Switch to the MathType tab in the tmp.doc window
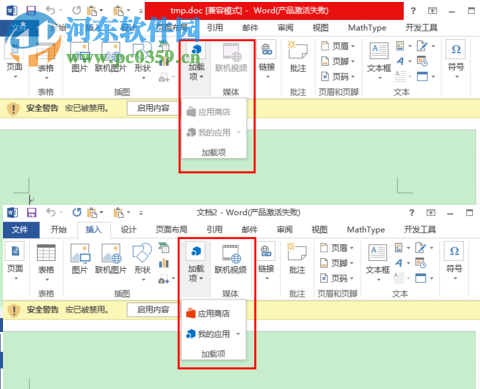The width and height of the screenshot is (480, 389). (367, 28)
